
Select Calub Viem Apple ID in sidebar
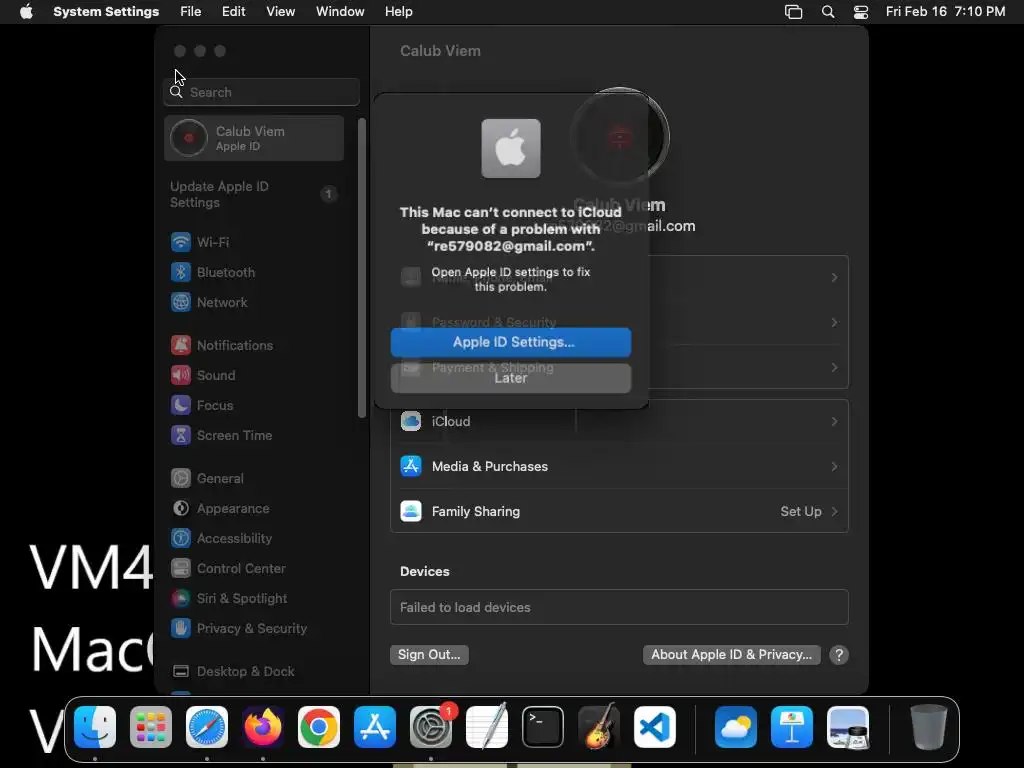click(x=254, y=138)
